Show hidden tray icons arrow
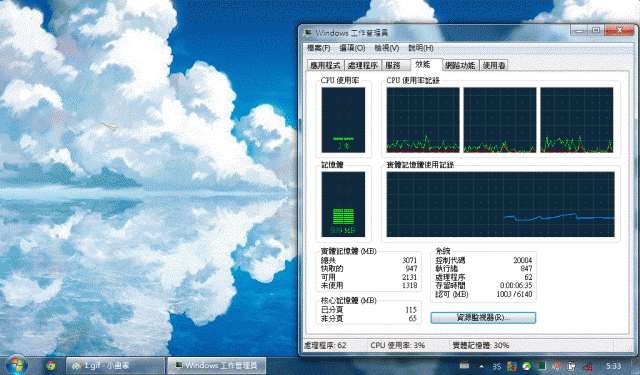Image resolution: width=640 pixels, height=375 pixels. pyautogui.click(x=481, y=366)
